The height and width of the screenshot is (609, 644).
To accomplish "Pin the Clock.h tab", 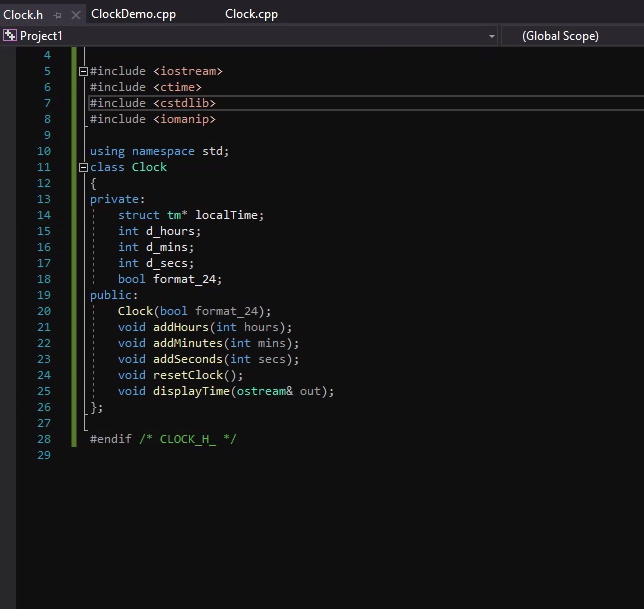I will [x=58, y=15].
